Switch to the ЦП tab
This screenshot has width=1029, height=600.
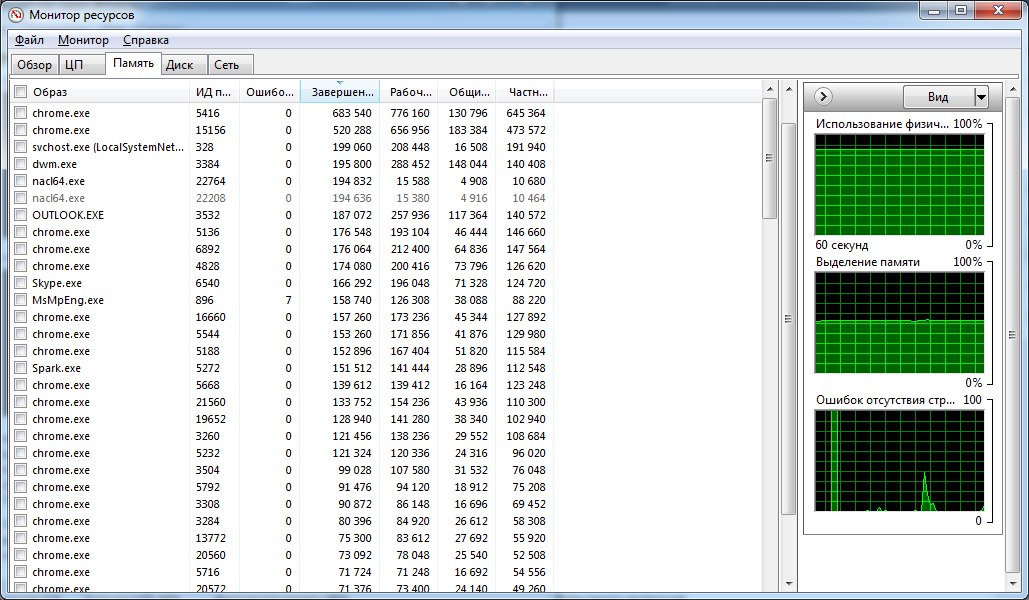point(81,64)
